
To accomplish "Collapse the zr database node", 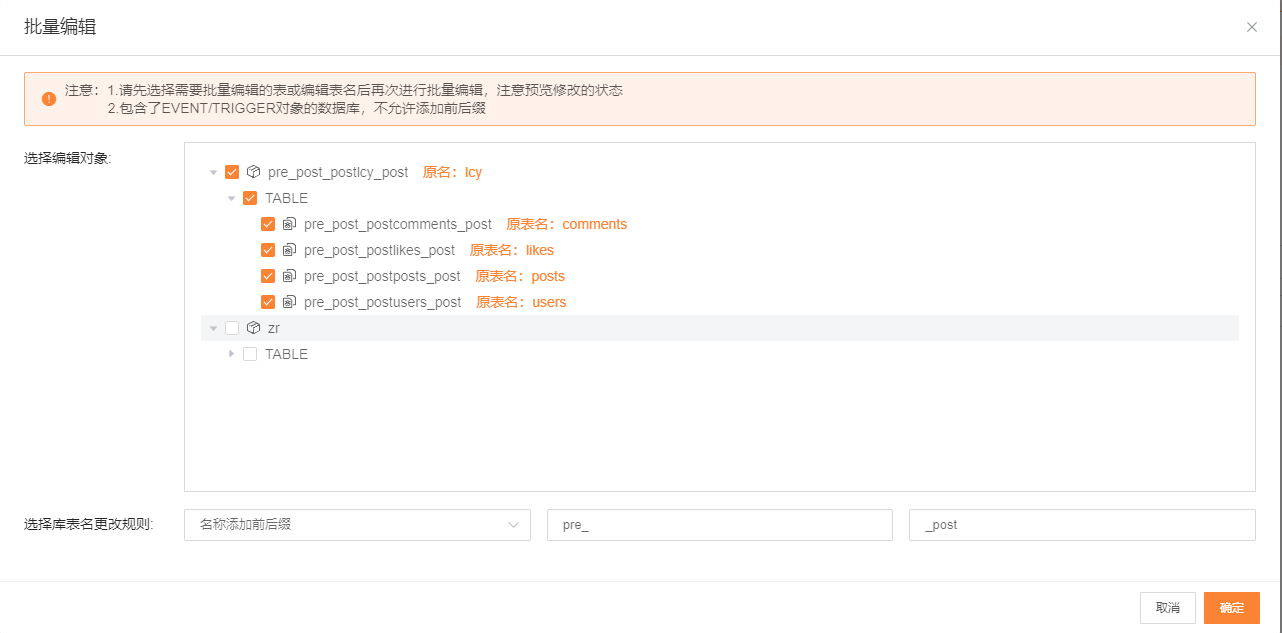I will (213, 328).
